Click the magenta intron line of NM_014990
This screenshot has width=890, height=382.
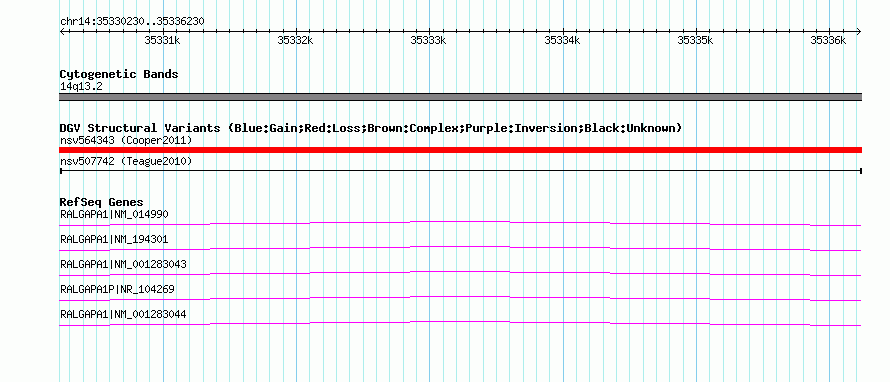(x=460, y=223)
